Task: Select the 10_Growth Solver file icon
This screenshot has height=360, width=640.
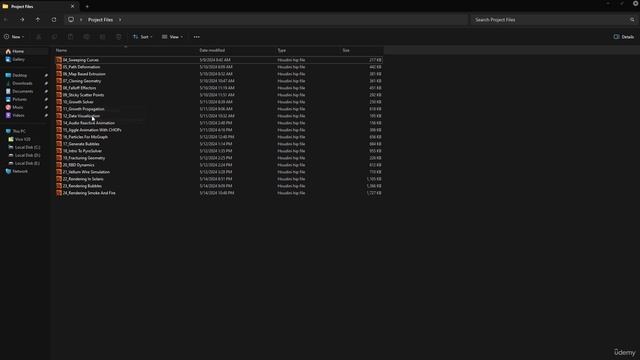Action: [x=59, y=102]
